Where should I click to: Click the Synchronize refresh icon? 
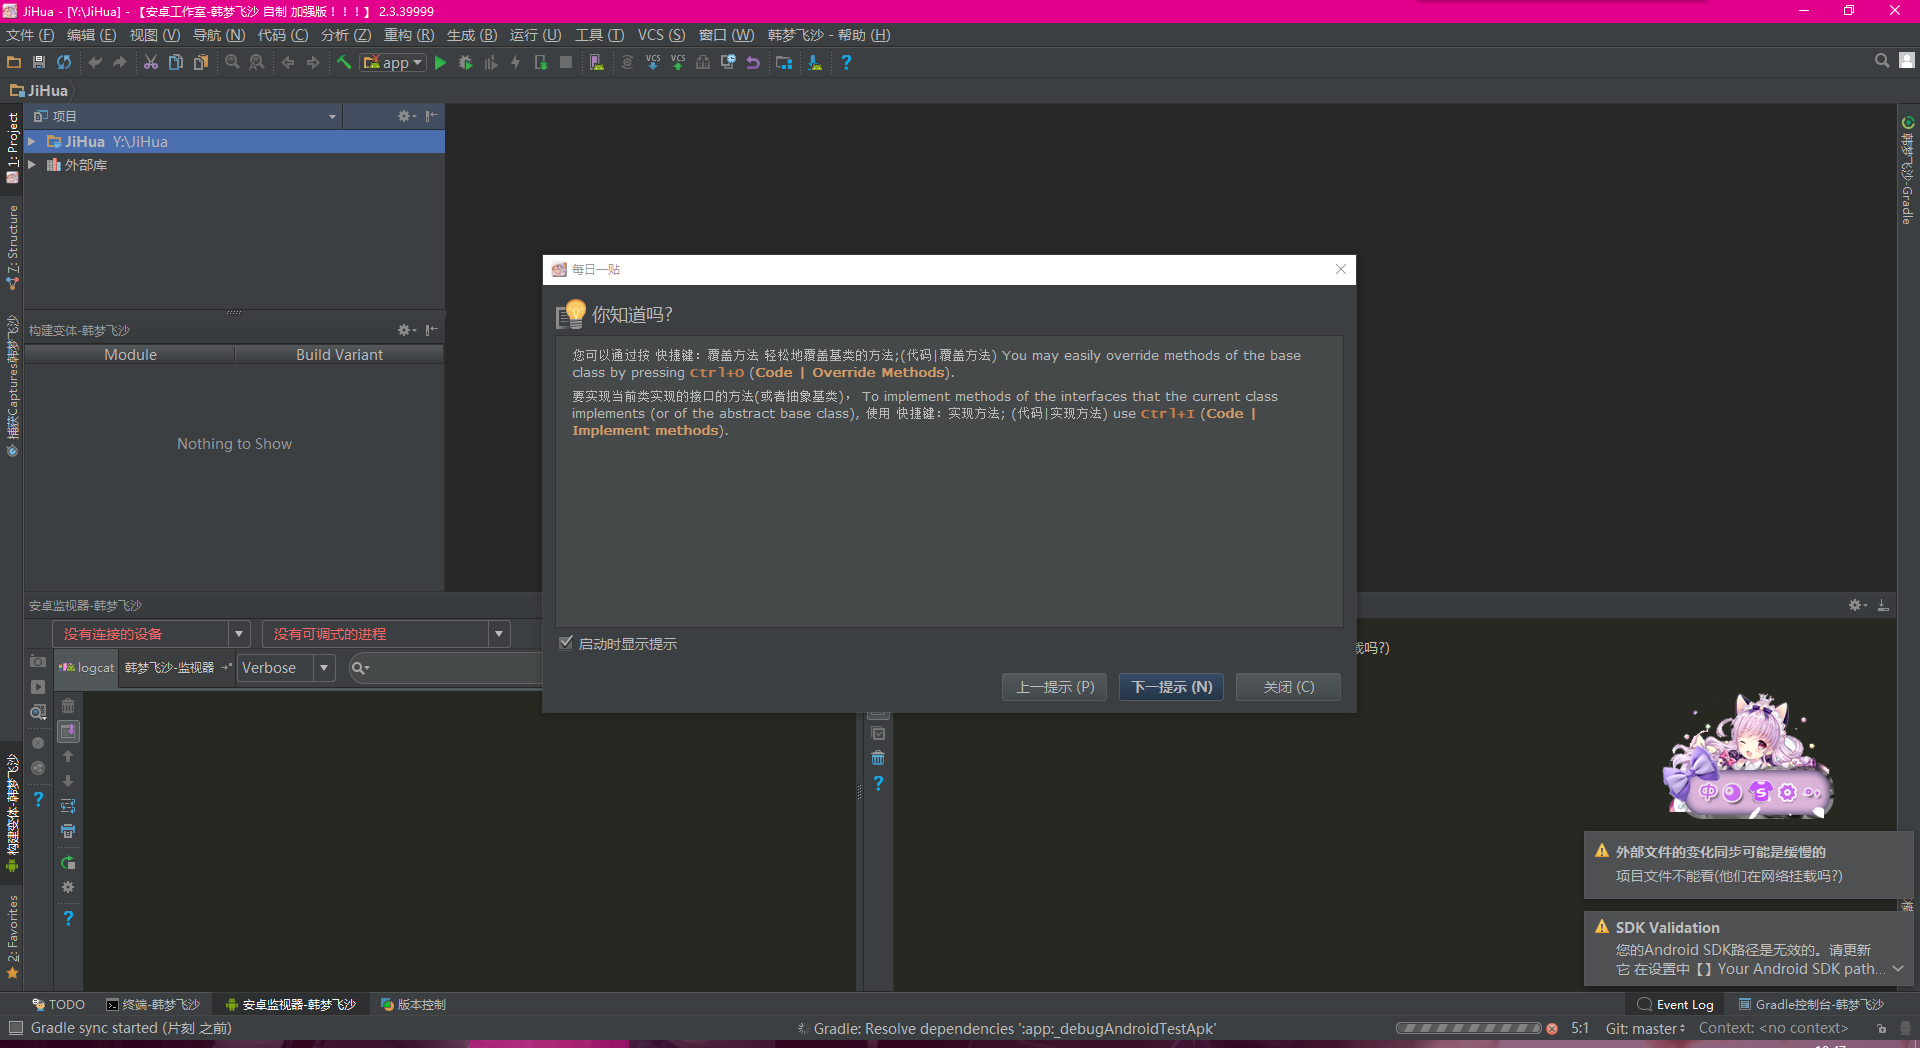(64, 62)
